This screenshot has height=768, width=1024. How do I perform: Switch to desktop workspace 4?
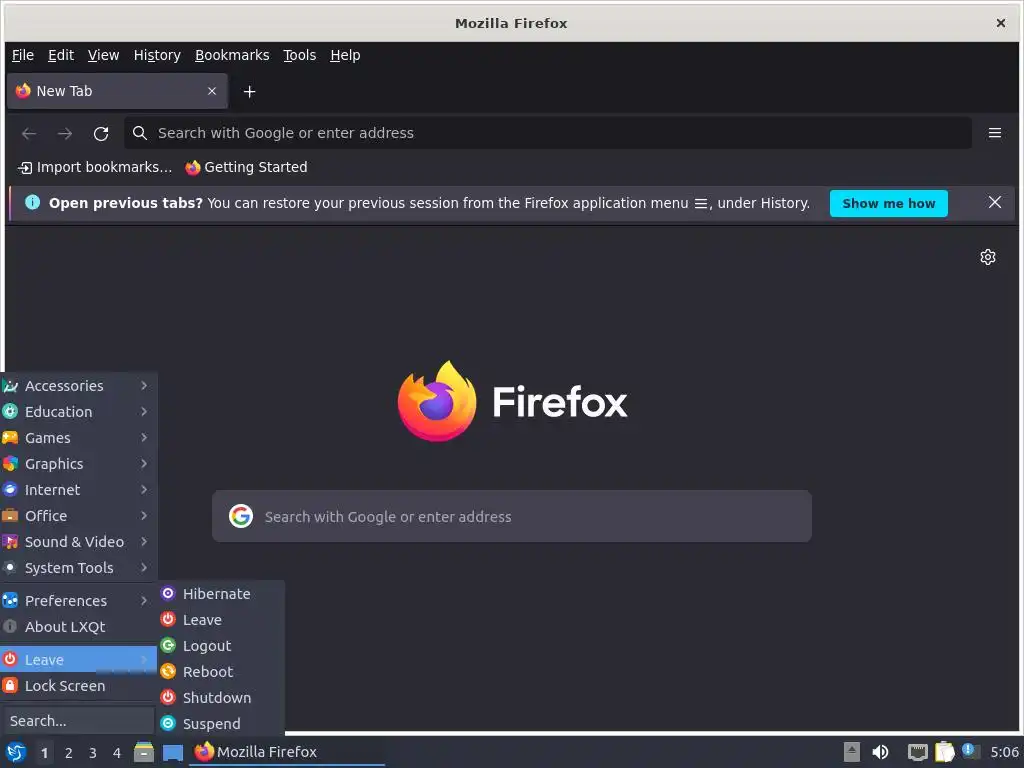117,753
